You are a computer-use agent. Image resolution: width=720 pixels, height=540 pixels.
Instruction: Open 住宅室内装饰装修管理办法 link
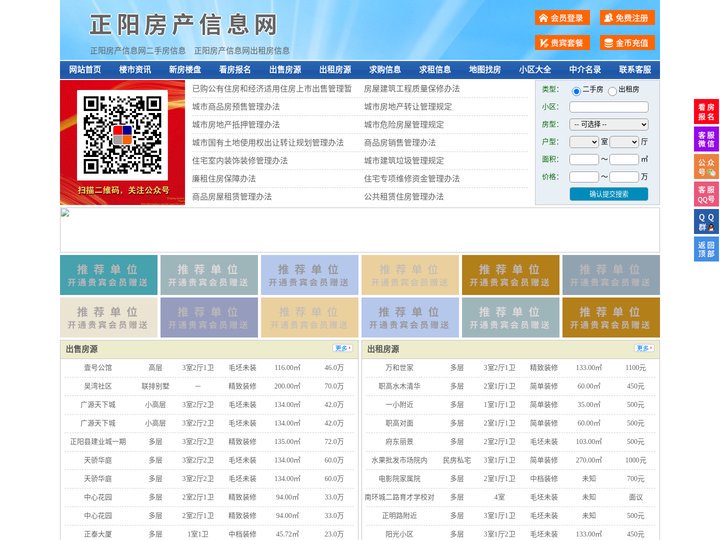(x=240, y=160)
